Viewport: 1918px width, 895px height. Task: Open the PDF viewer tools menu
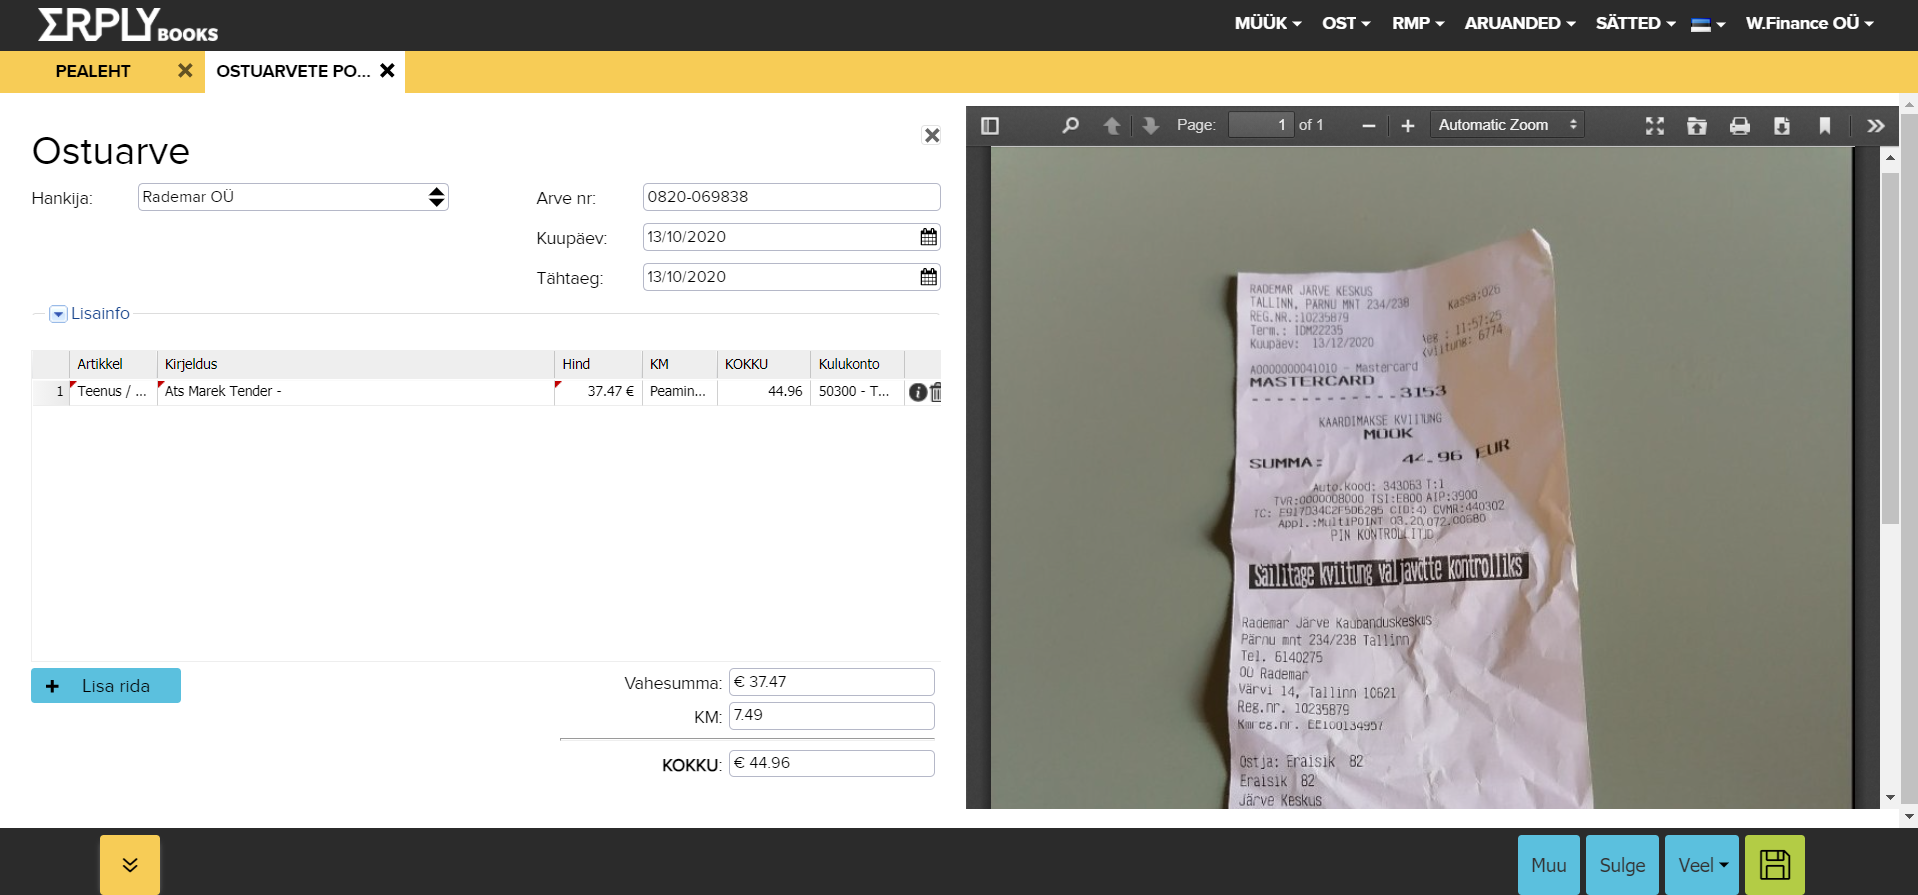[1876, 126]
